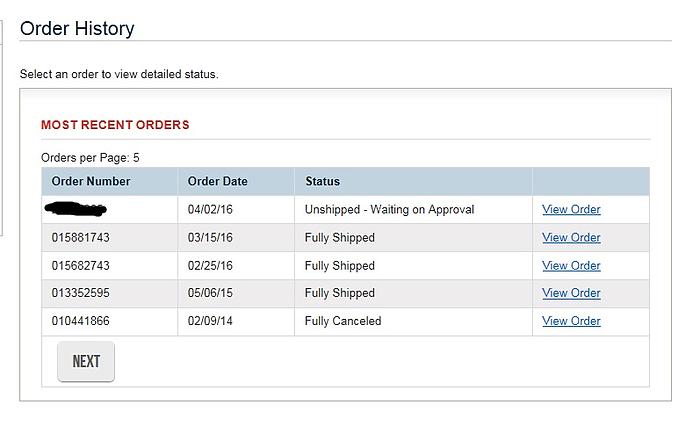Select order number 015881743 text
700x448 pixels.
[81, 238]
